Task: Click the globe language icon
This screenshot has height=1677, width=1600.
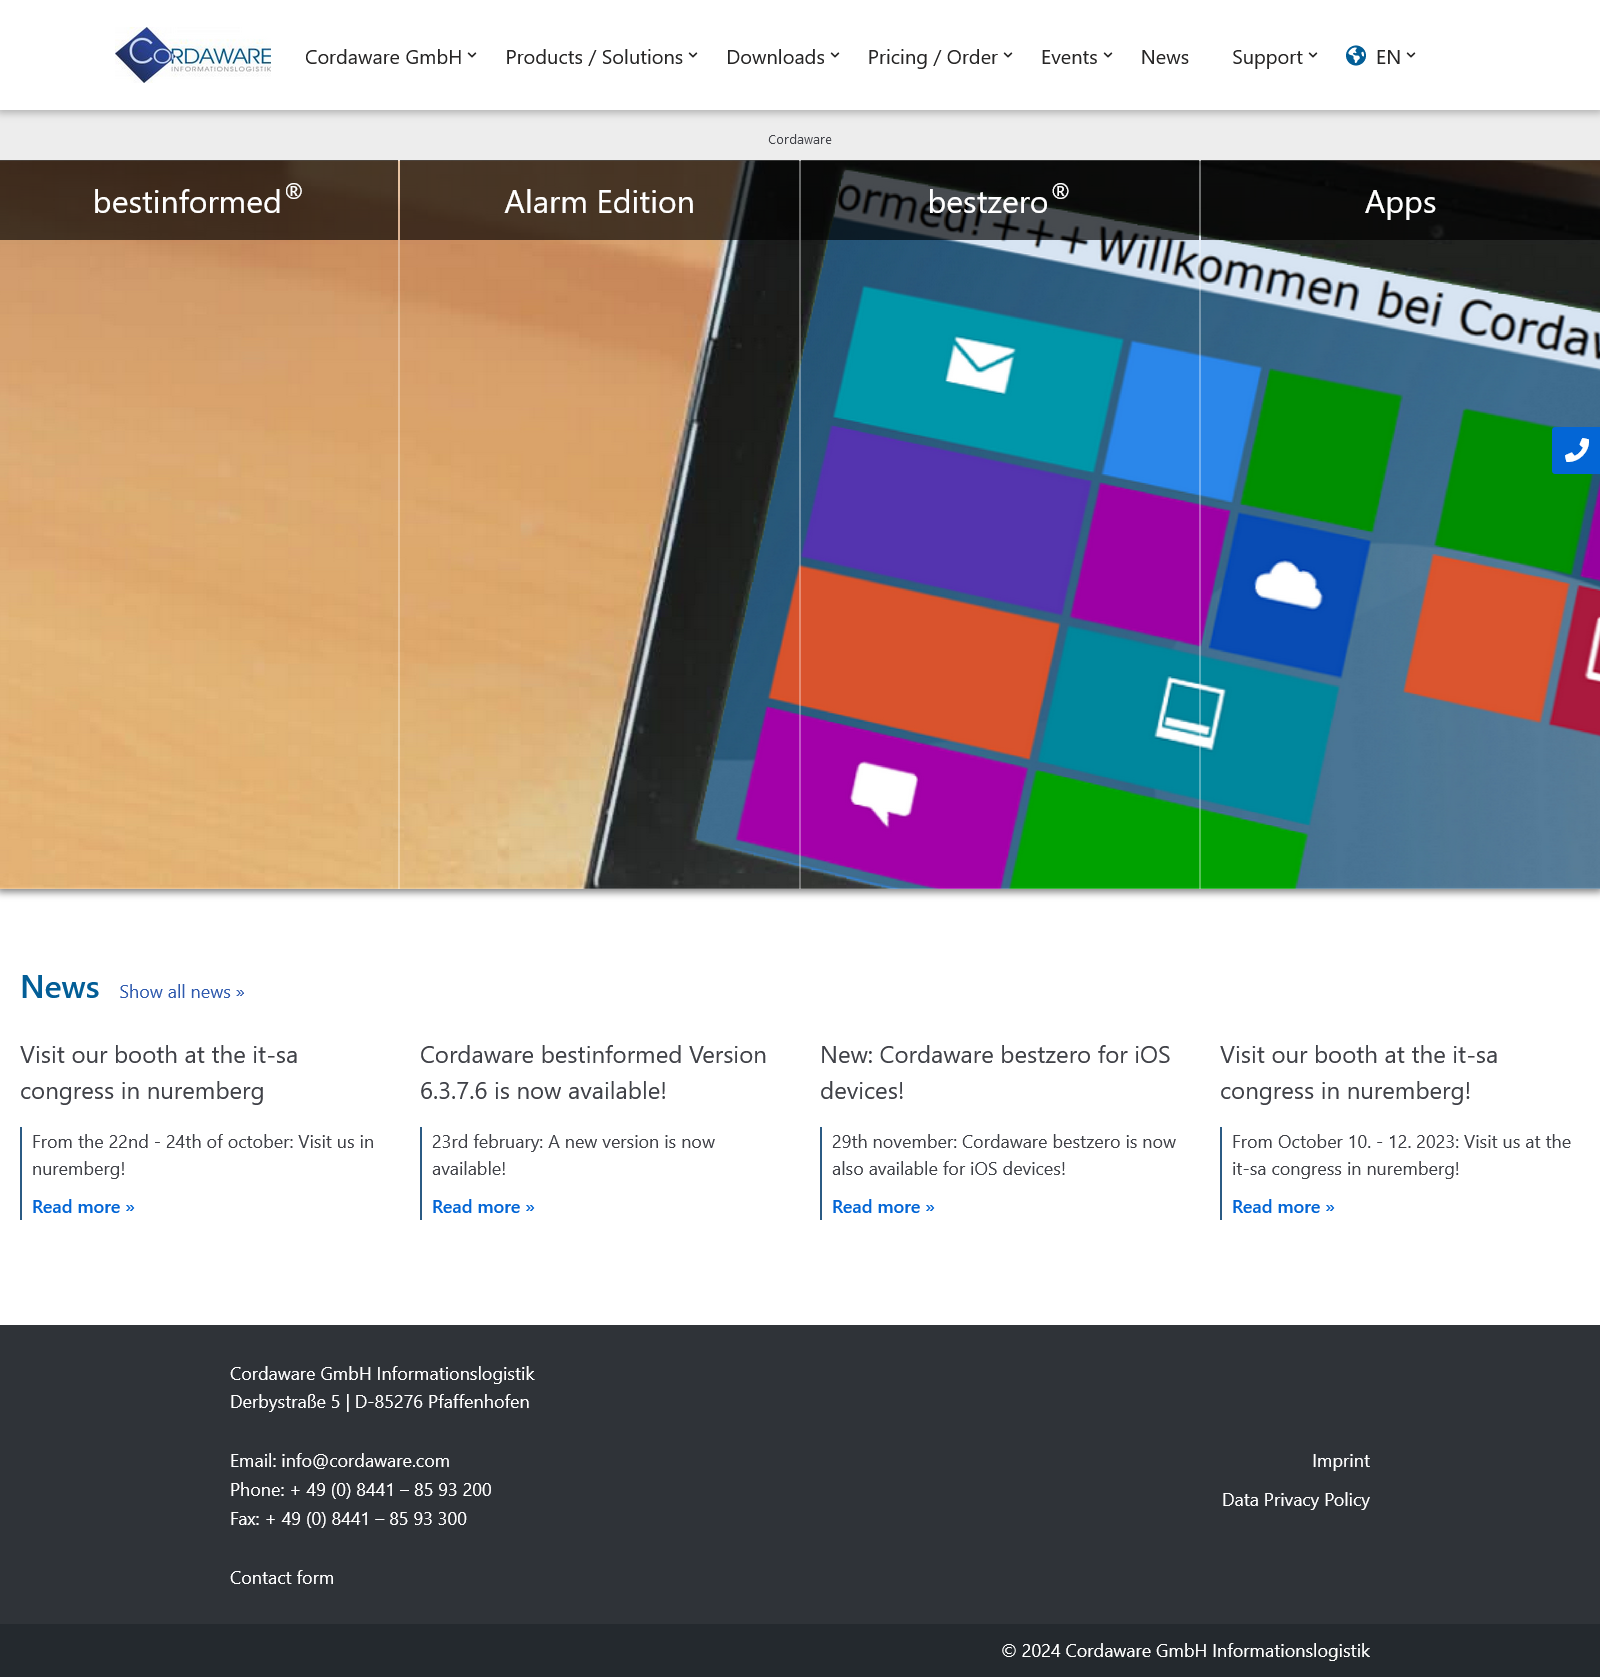Action: (x=1356, y=56)
